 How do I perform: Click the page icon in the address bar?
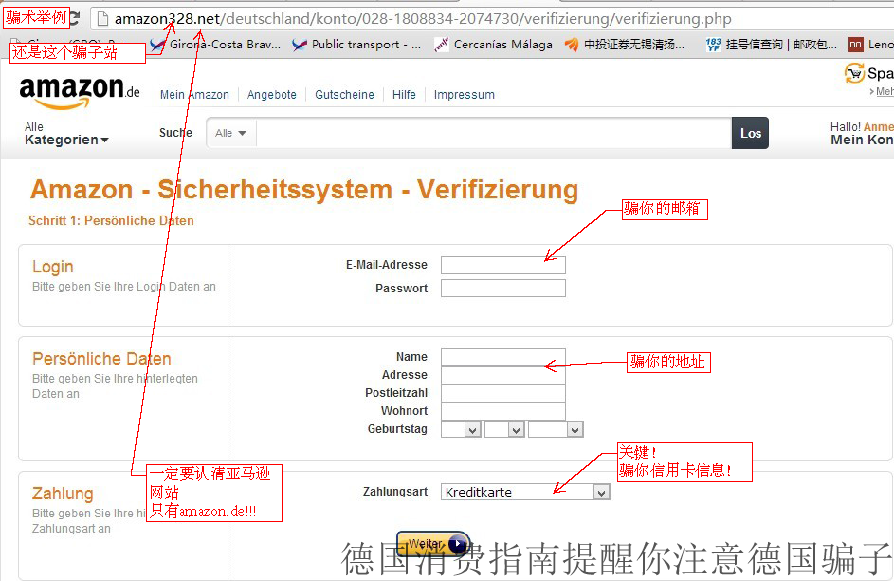[x=103, y=19]
